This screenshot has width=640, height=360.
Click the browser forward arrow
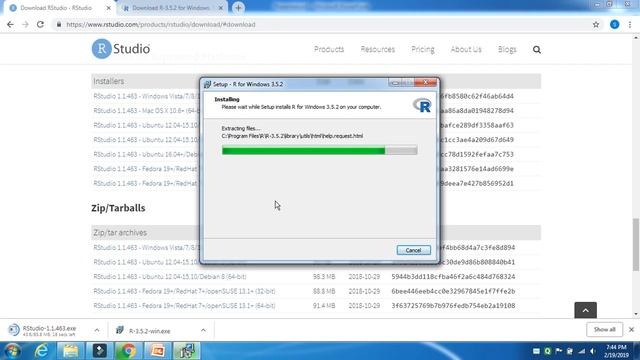pos(25,24)
